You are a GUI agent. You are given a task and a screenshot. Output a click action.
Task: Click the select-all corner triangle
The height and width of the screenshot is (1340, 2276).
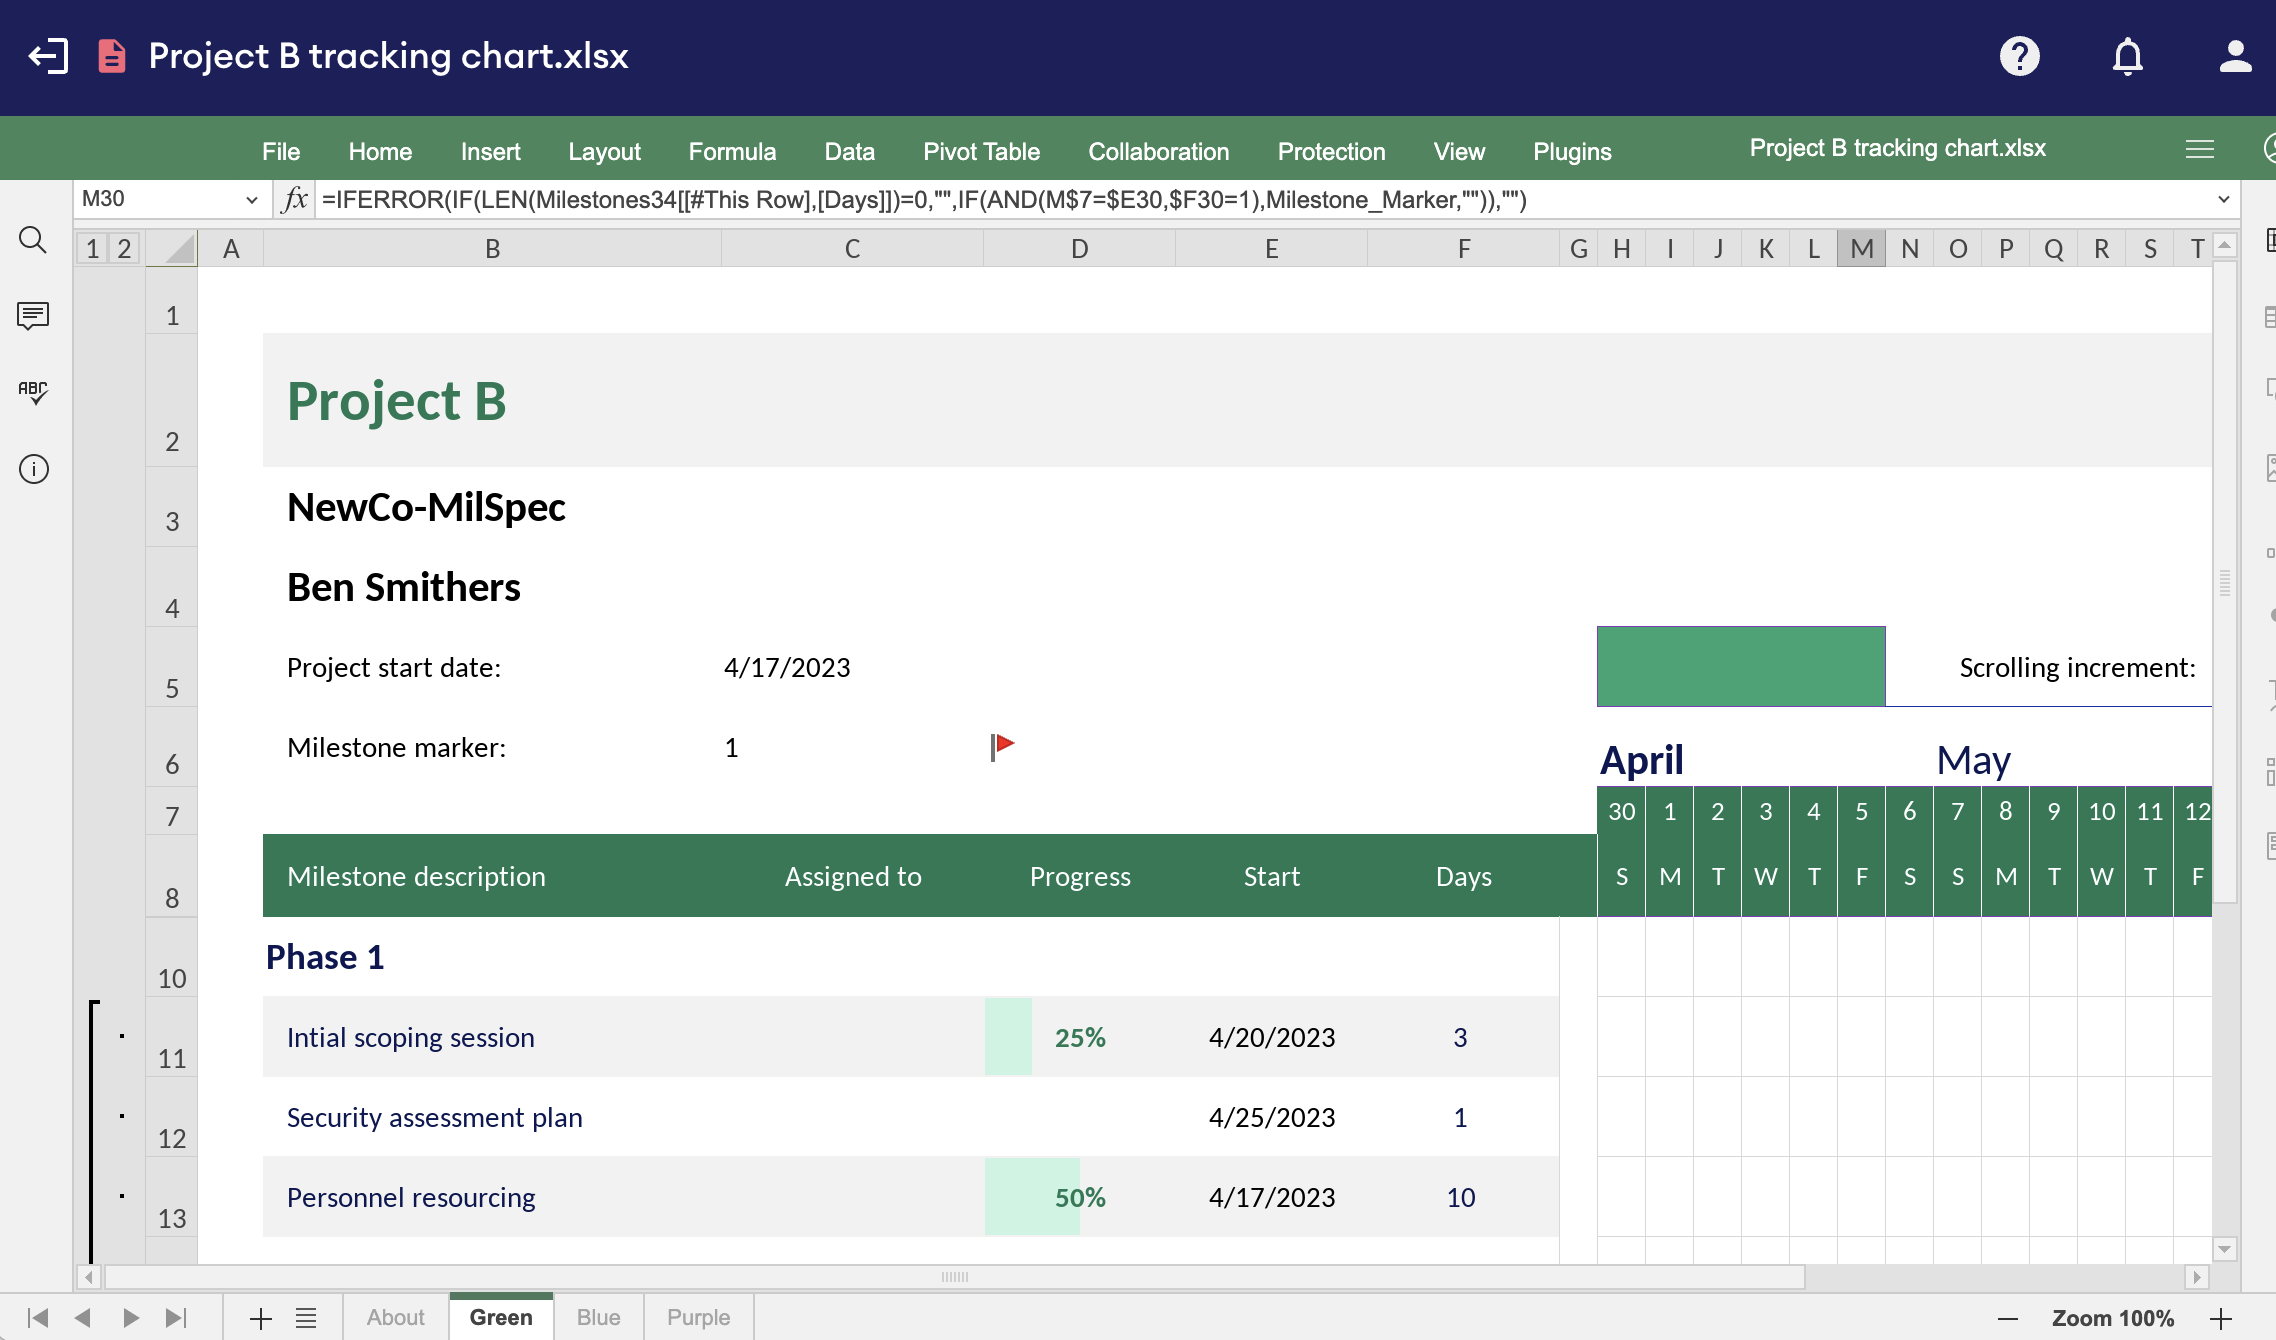pyautogui.click(x=172, y=248)
